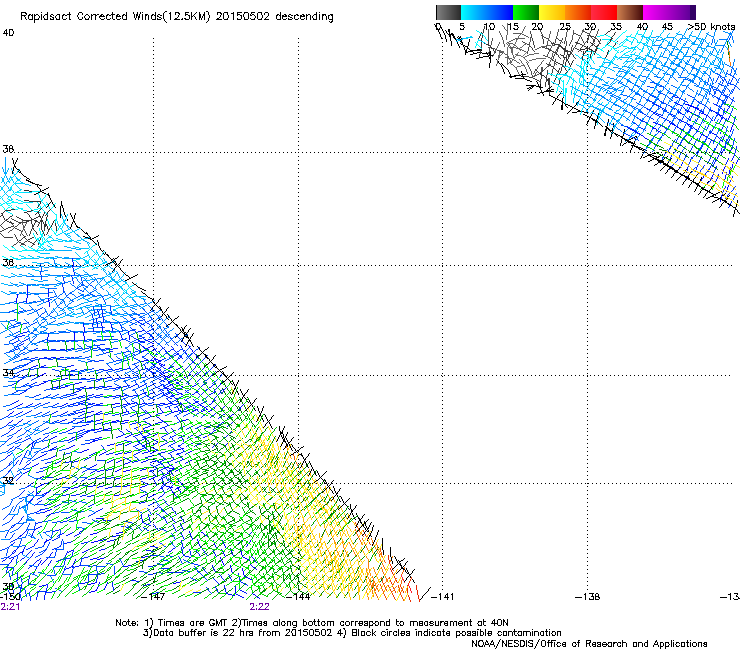This screenshot has height=650, width=740.
Task: Click the legend tick label '25'
Action: [x=564, y=27]
